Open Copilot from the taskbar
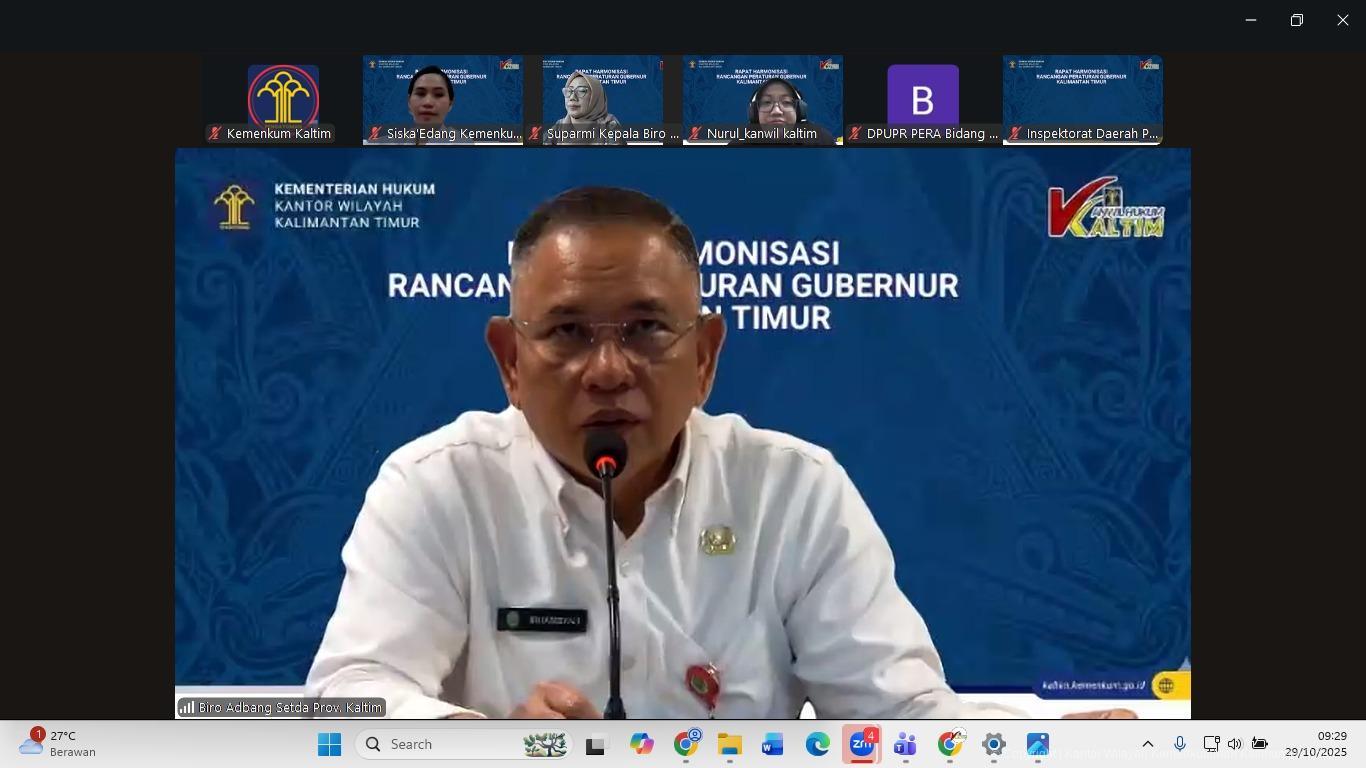Image resolution: width=1366 pixels, height=768 pixels. coord(641,744)
